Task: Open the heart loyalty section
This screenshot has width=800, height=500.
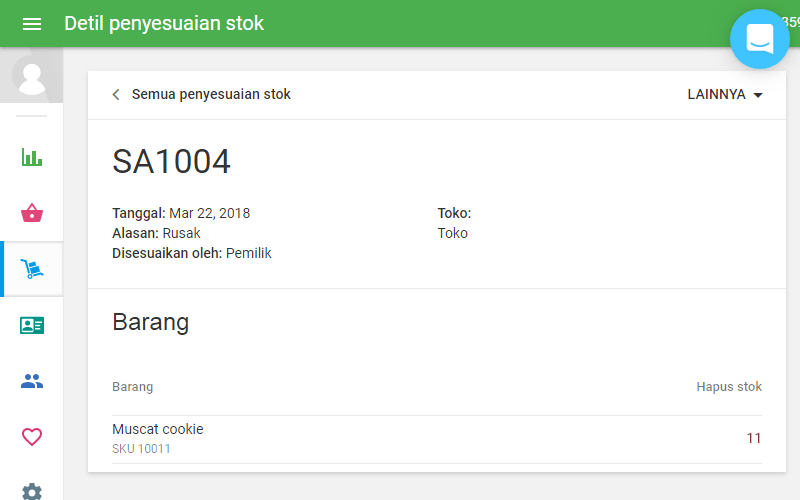Action: 32,437
